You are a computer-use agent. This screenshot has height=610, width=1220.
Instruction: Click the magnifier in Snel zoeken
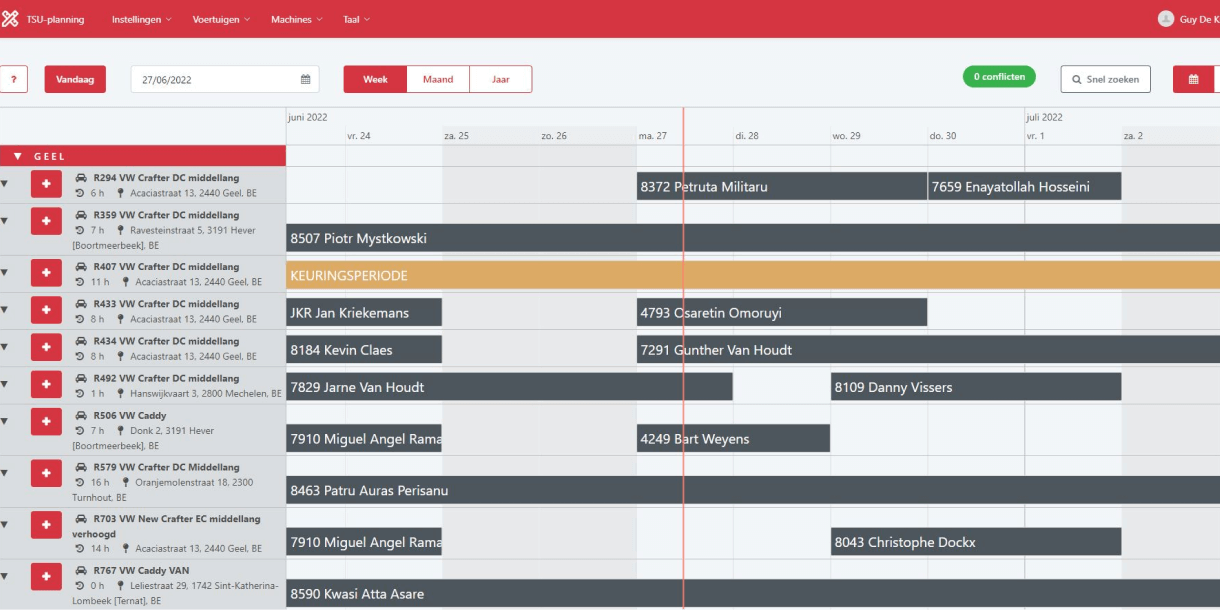(1075, 78)
